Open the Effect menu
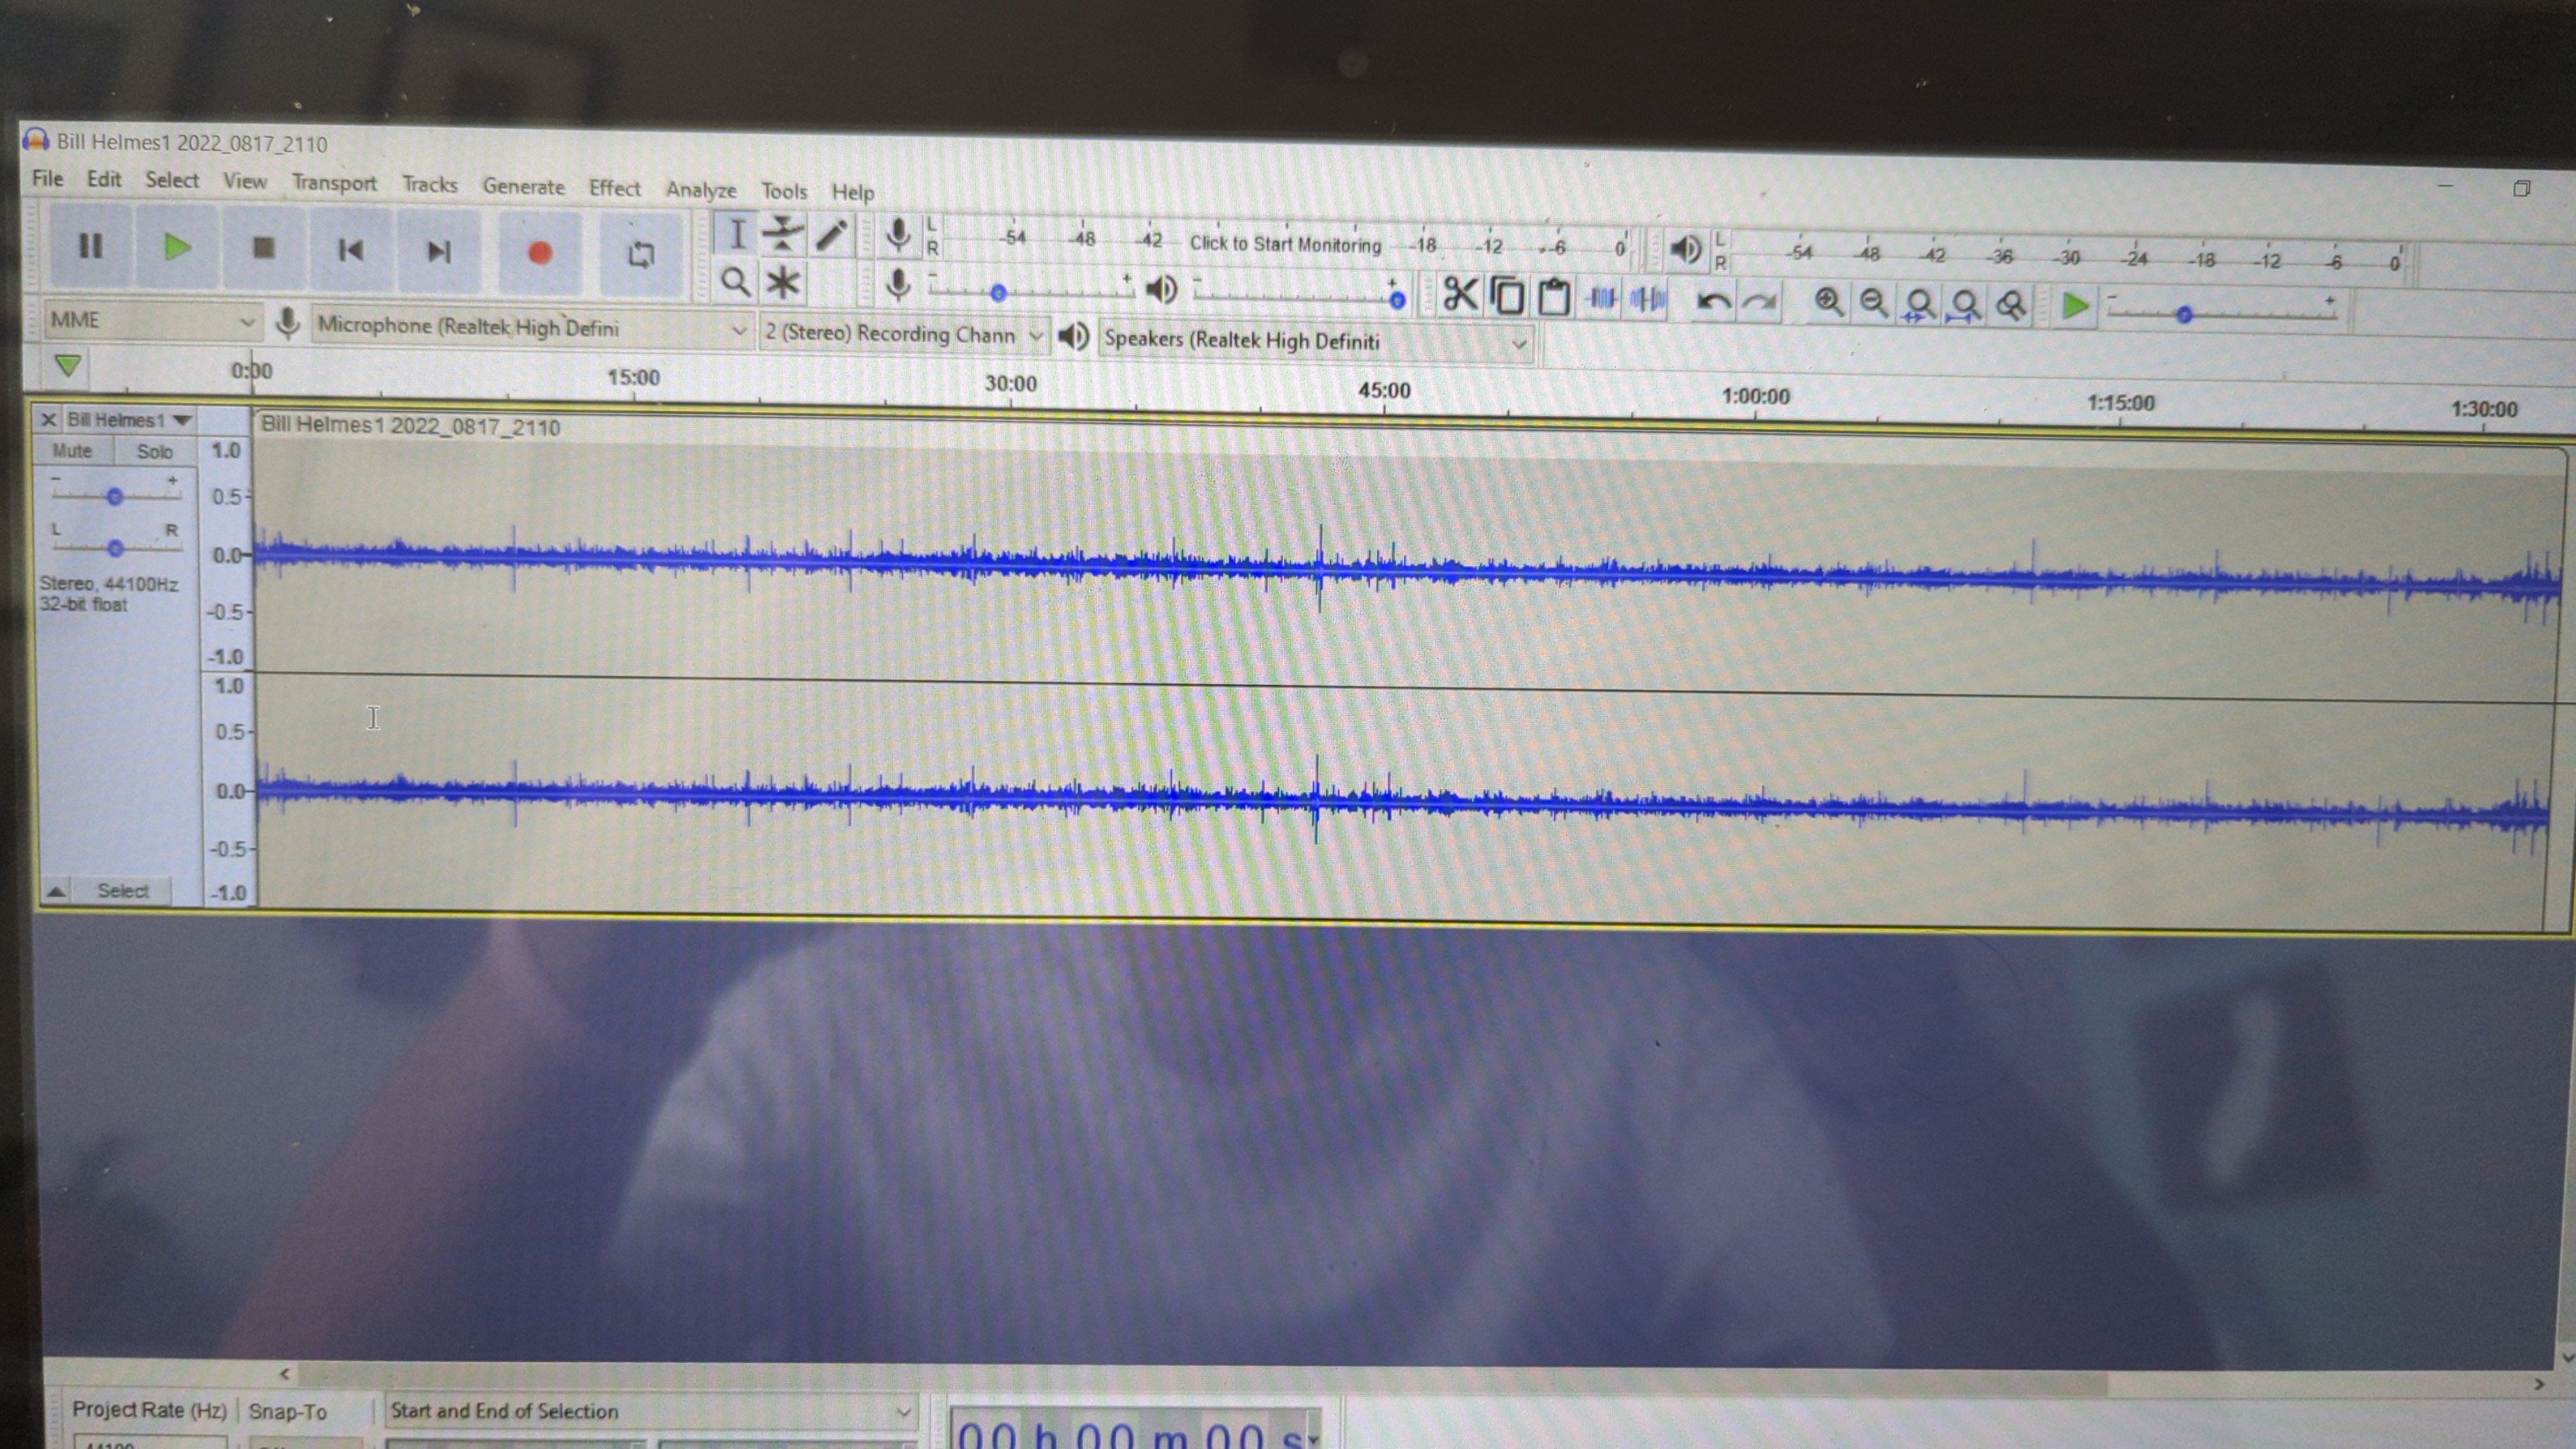Screen dimensions: 2576x1449 (614, 188)
